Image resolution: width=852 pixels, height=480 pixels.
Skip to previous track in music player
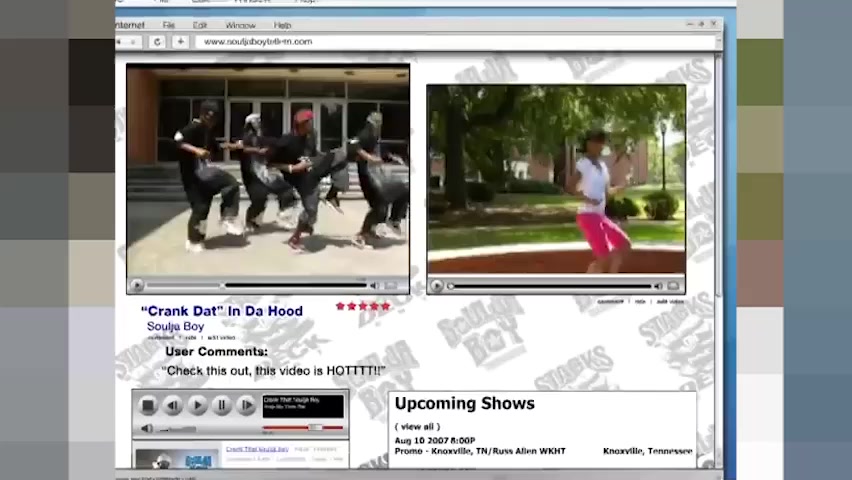pos(172,406)
